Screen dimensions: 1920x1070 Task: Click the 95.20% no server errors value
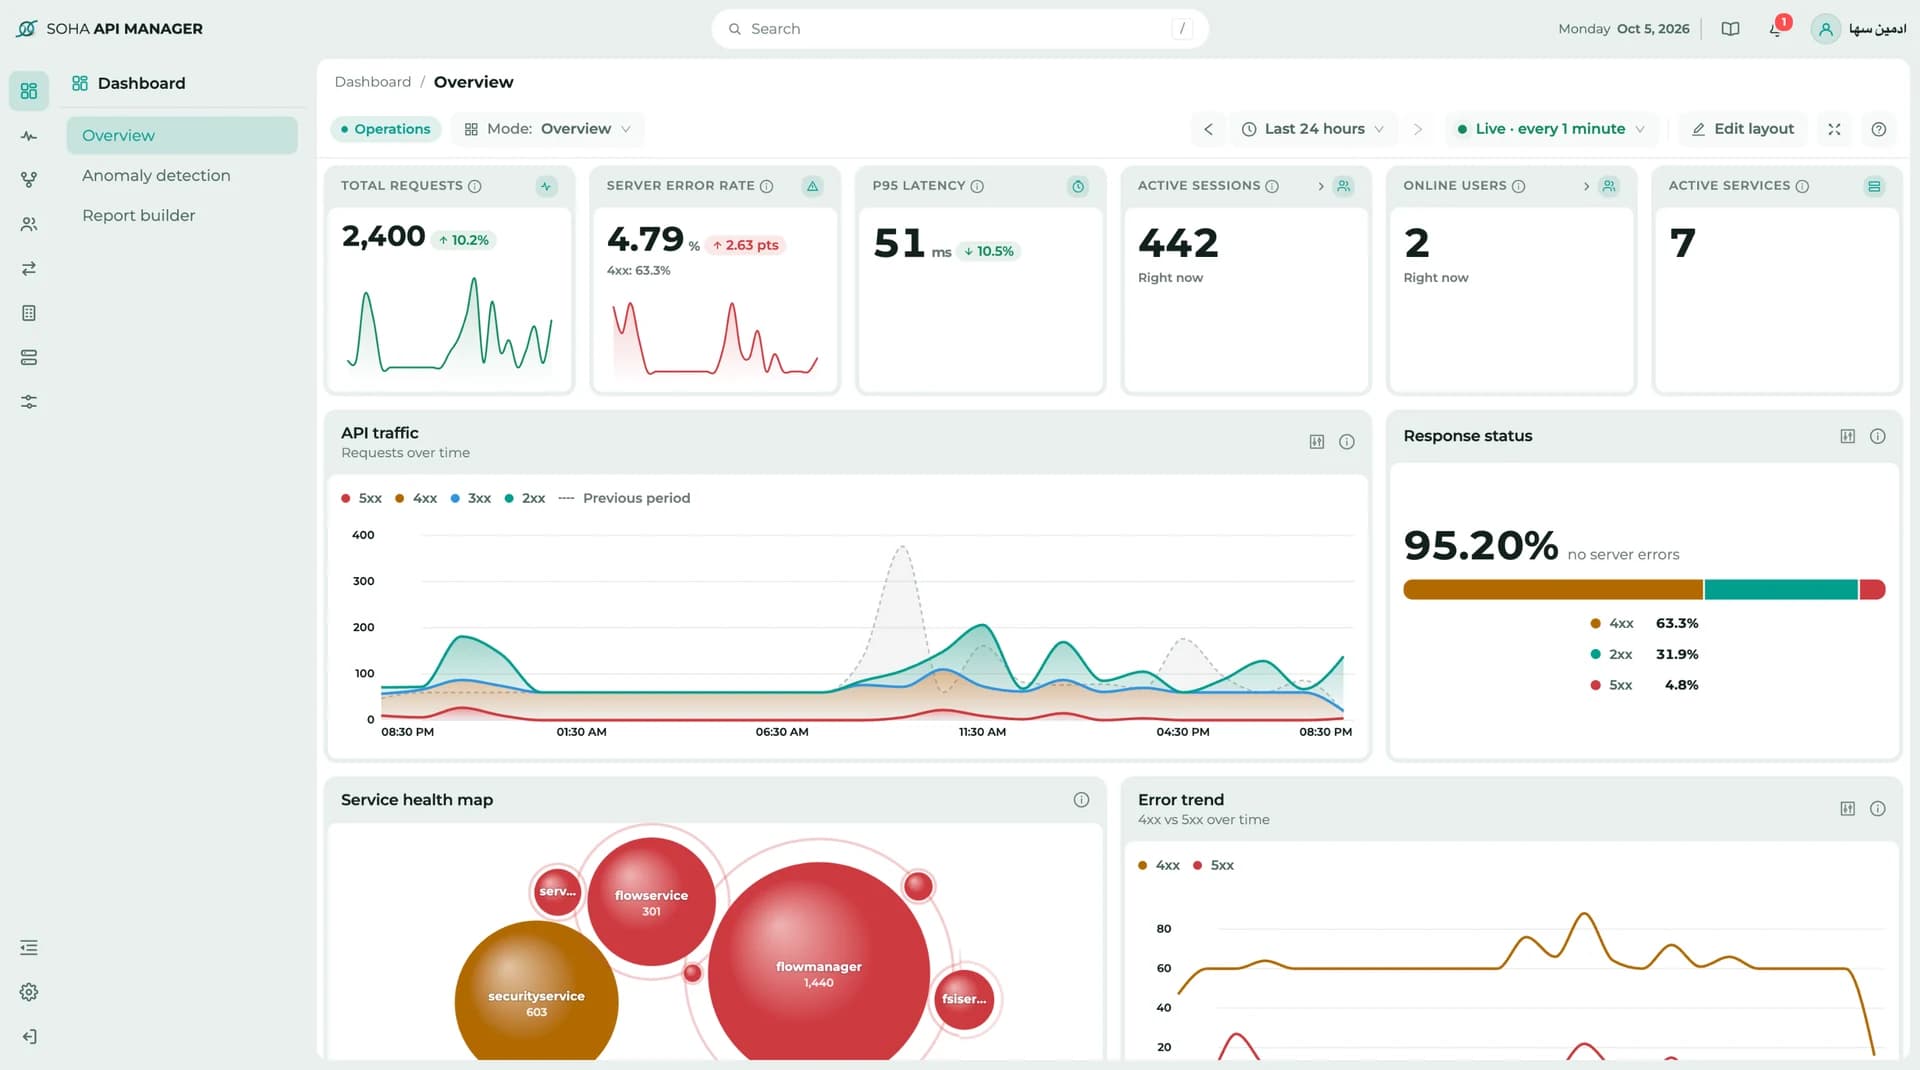pyautogui.click(x=1481, y=546)
